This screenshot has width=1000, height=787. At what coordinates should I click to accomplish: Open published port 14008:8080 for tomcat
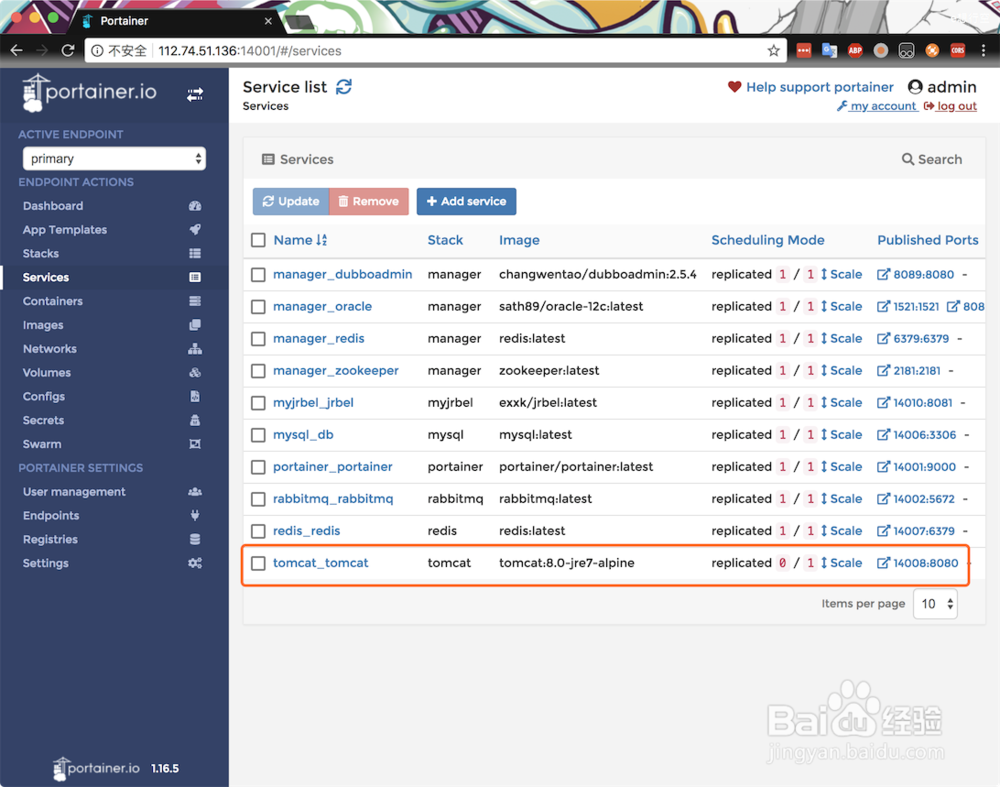coord(918,563)
